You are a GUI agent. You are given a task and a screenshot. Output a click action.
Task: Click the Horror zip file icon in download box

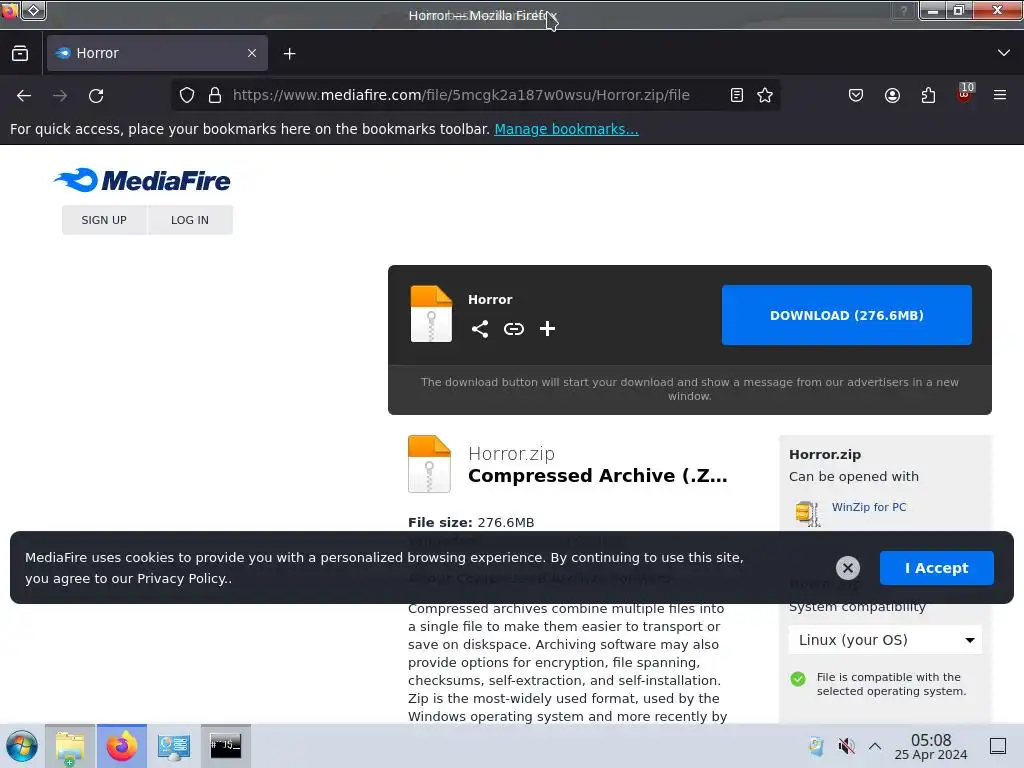pos(431,314)
